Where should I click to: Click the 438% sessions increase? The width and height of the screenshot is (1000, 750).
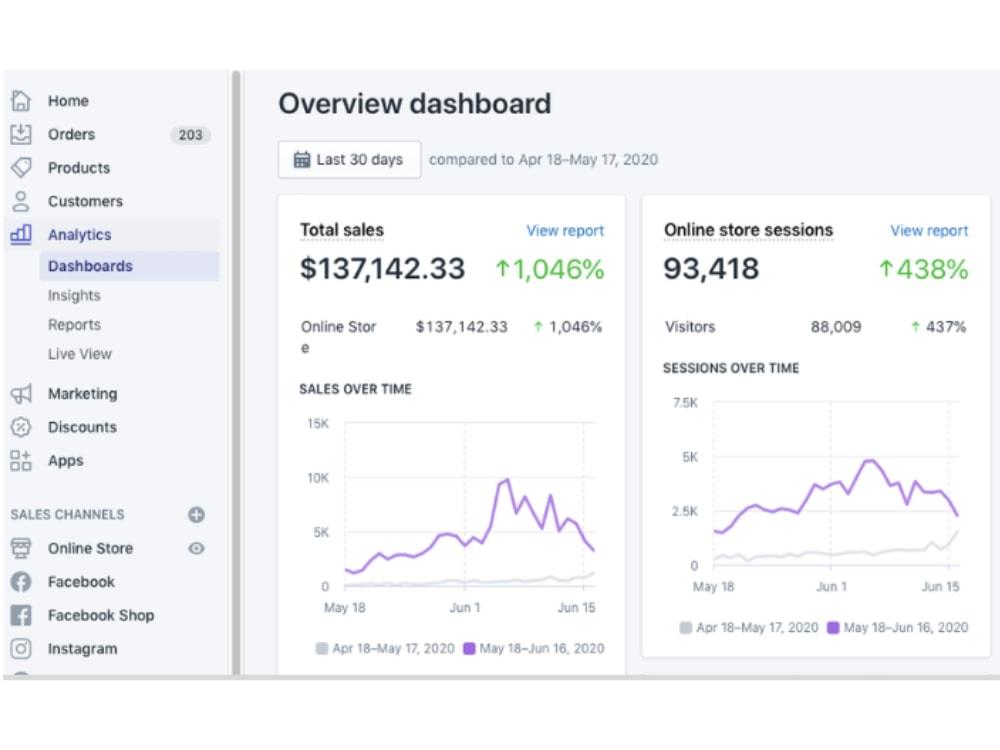tap(923, 269)
